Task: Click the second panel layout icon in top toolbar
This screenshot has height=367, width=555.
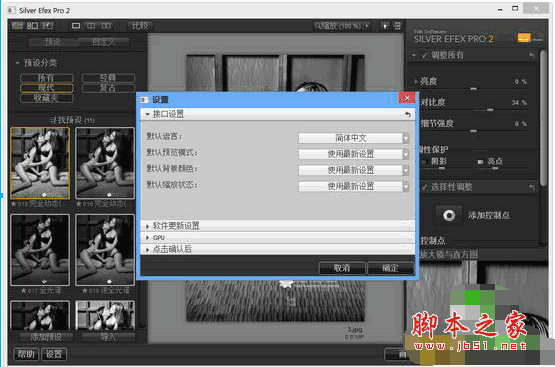Action: 32,25
